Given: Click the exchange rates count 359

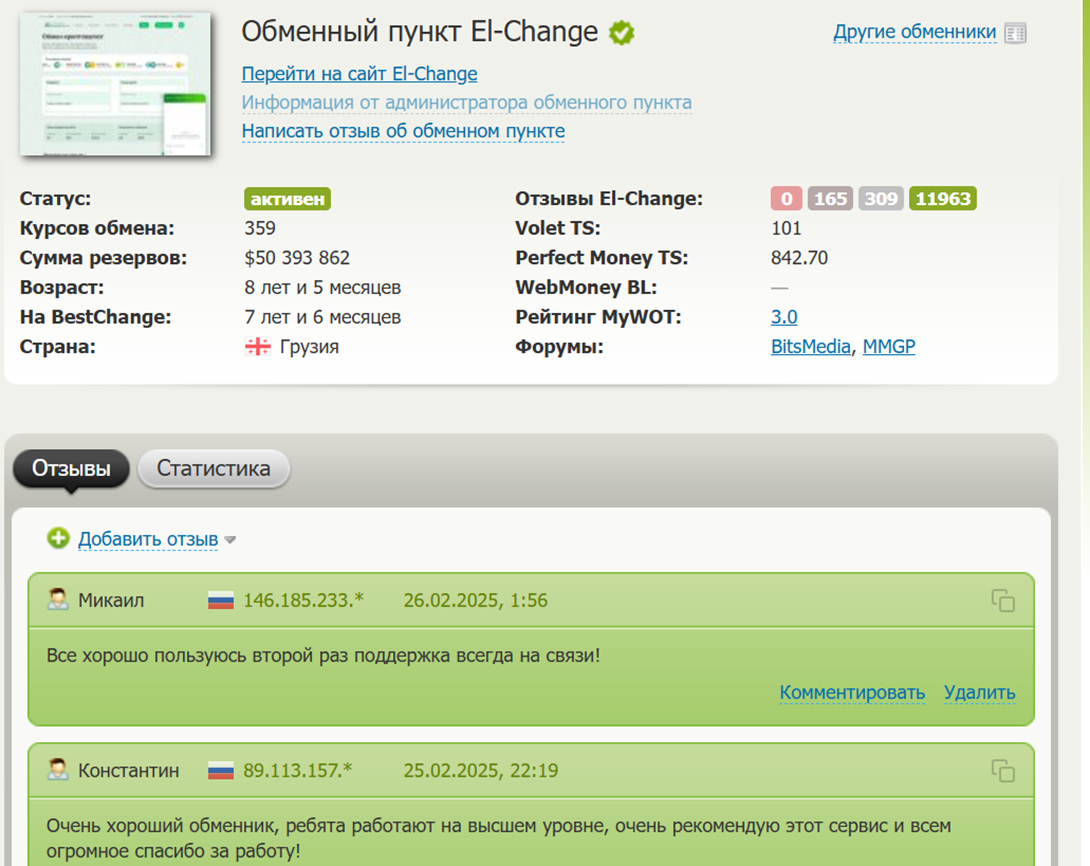Looking at the screenshot, I should 260,228.
